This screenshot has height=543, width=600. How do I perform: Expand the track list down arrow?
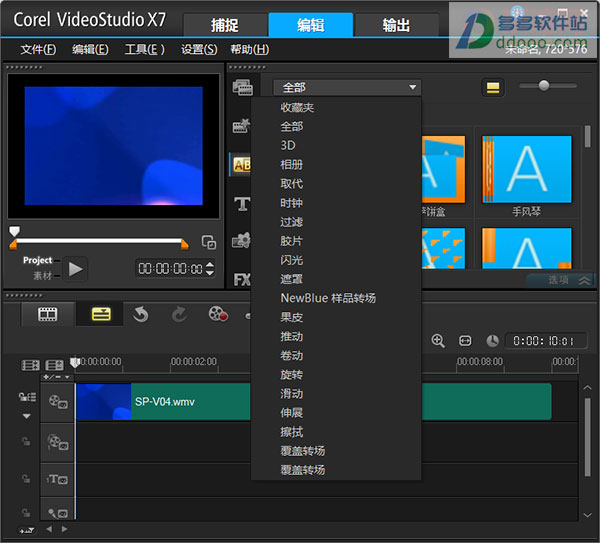tap(26, 416)
